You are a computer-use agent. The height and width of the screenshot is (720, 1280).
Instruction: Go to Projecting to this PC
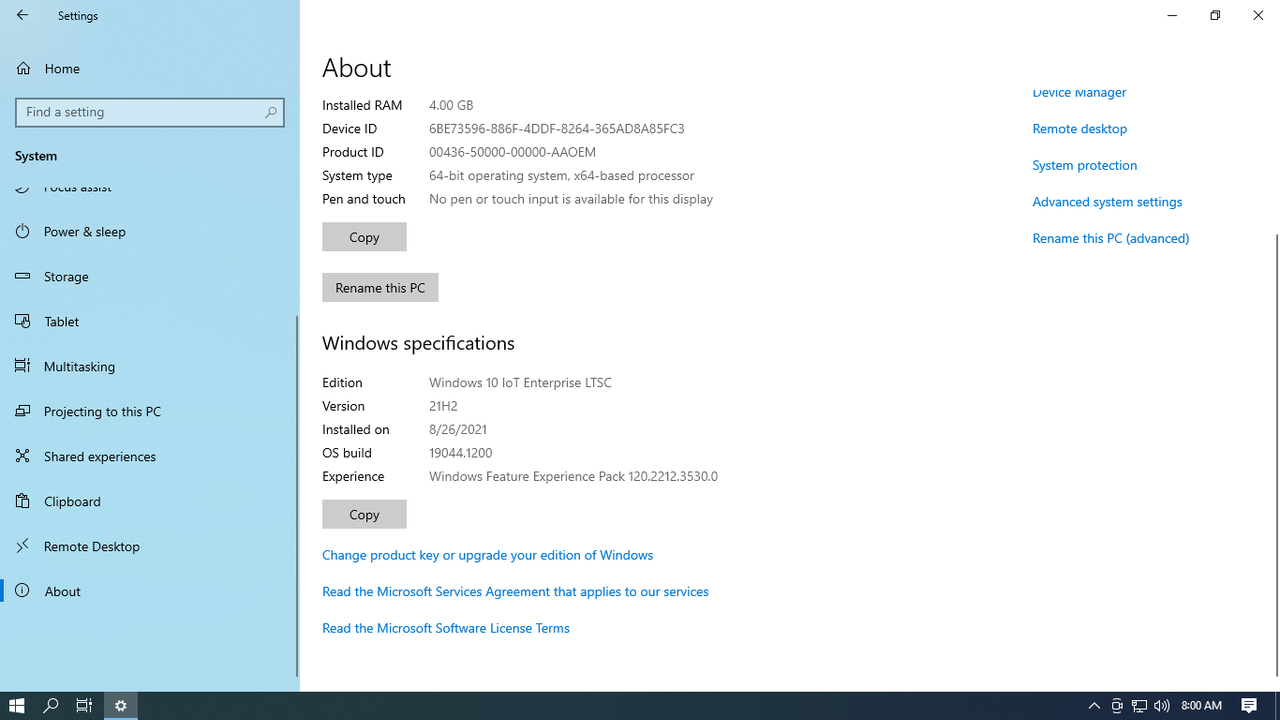pos(149,411)
